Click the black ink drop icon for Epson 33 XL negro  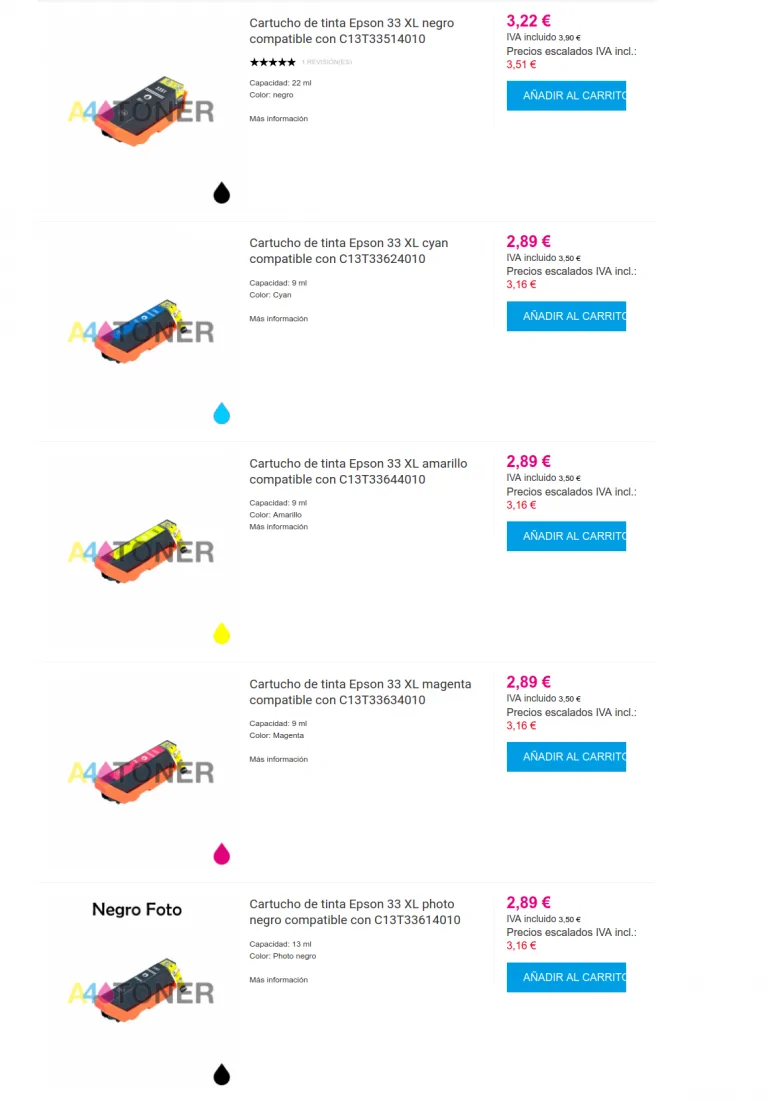[x=222, y=193]
